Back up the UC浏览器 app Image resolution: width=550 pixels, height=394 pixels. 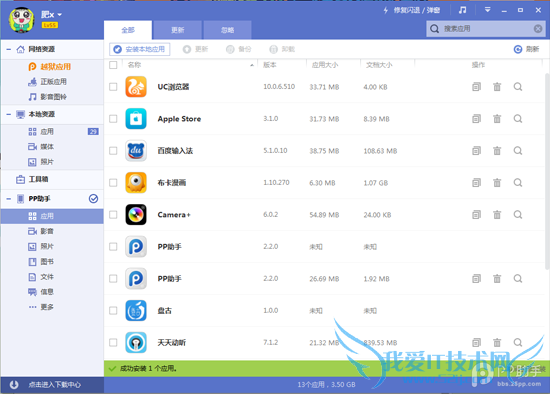tap(476, 87)
